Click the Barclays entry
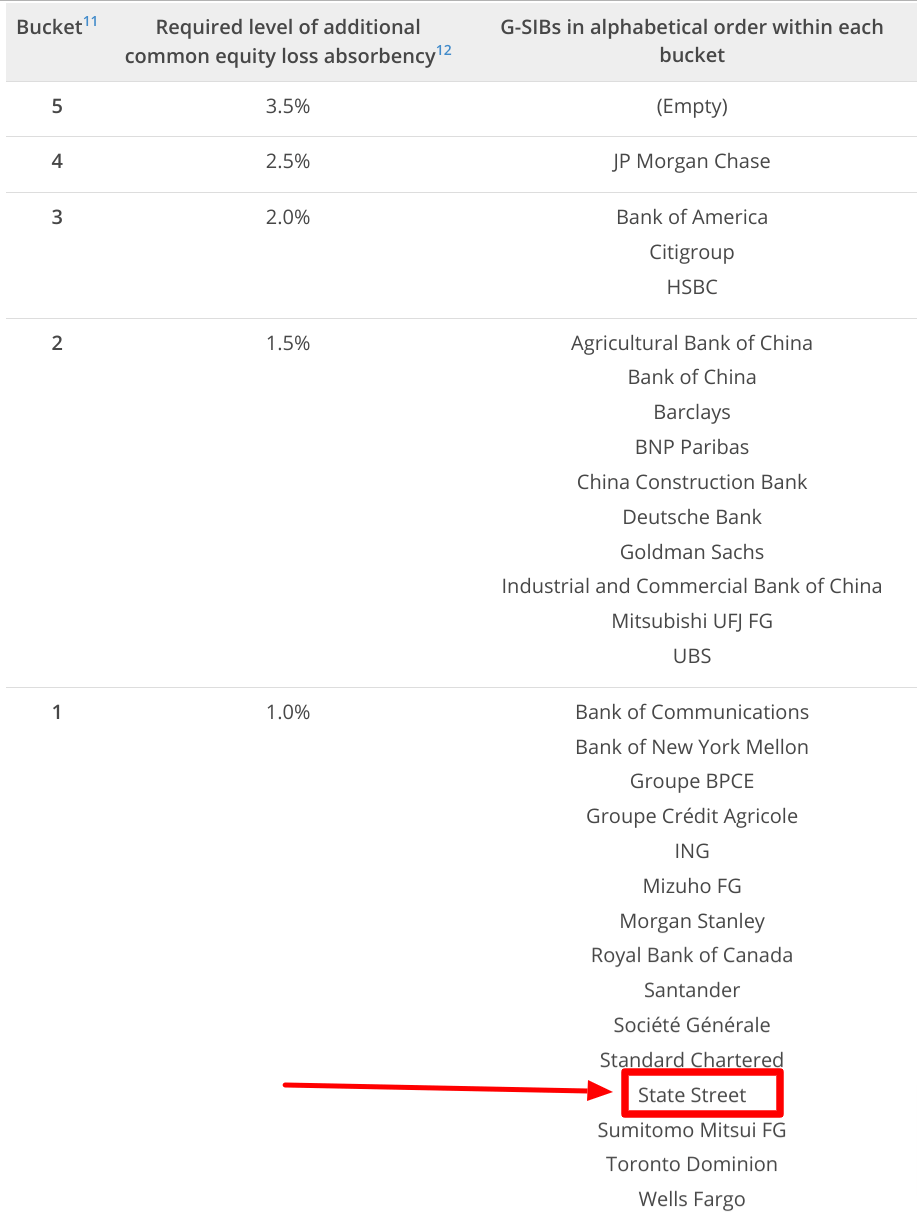This screenshot has width=917, height=1229. click(692, 412)
